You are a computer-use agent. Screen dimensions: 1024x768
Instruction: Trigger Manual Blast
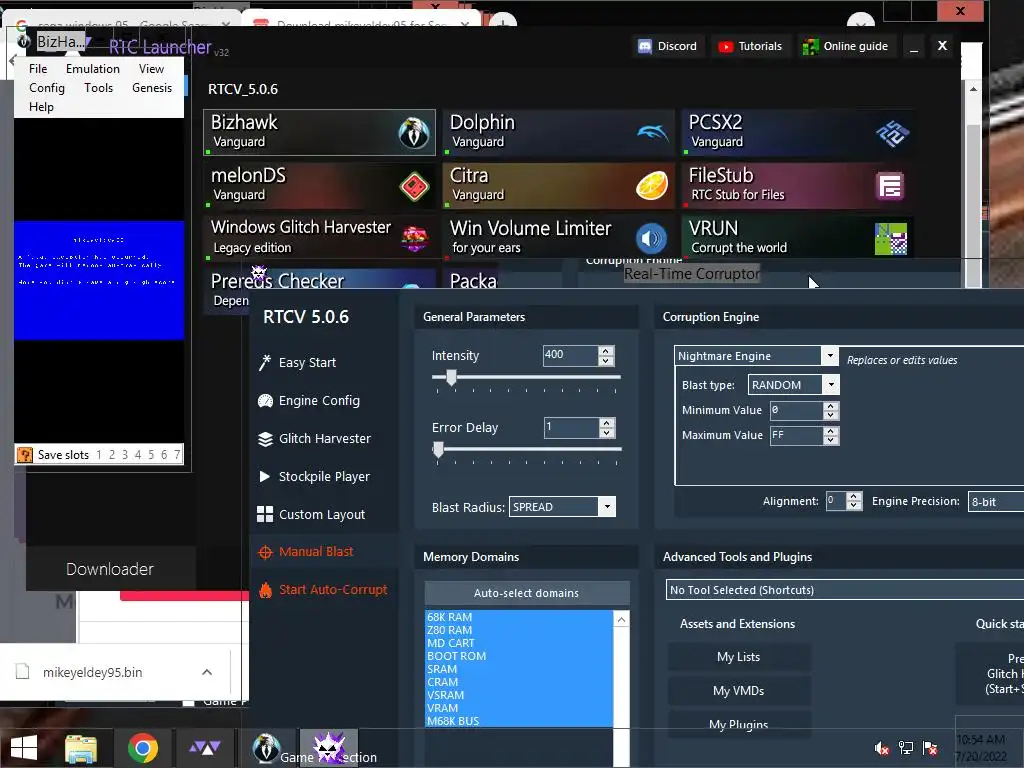tap(316, 552)
